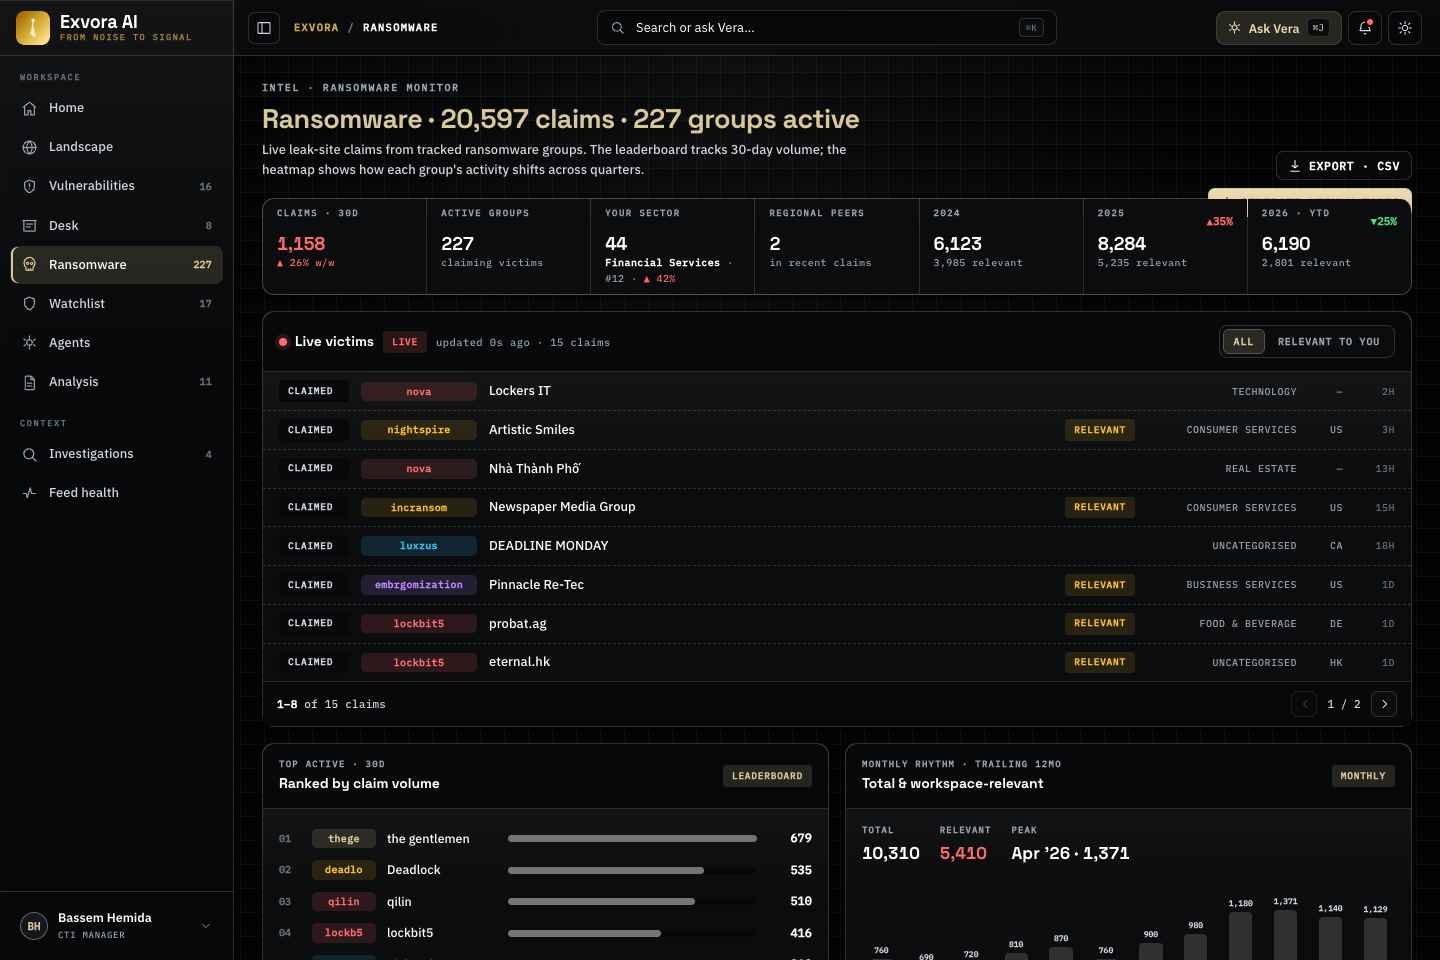Open the Pinnacle Re-Tec claim
Screen dimensions: 1440x960
click(x=837, y=585)
